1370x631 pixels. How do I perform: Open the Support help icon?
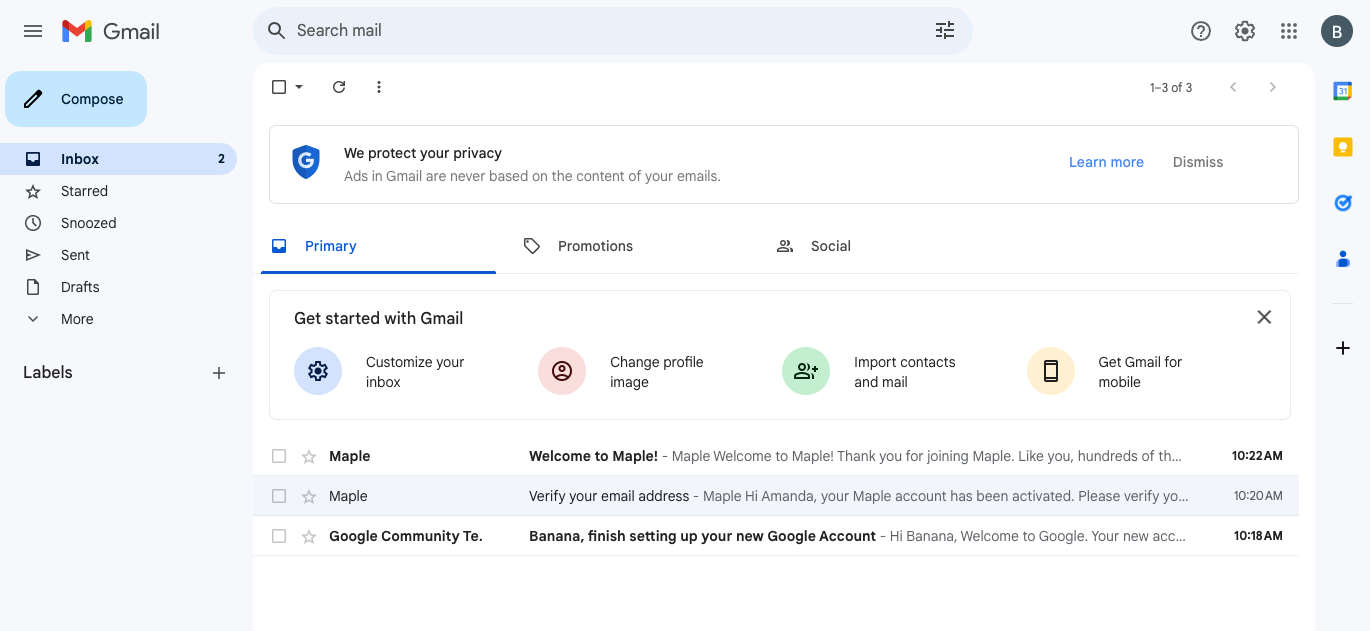[1201, 31]
